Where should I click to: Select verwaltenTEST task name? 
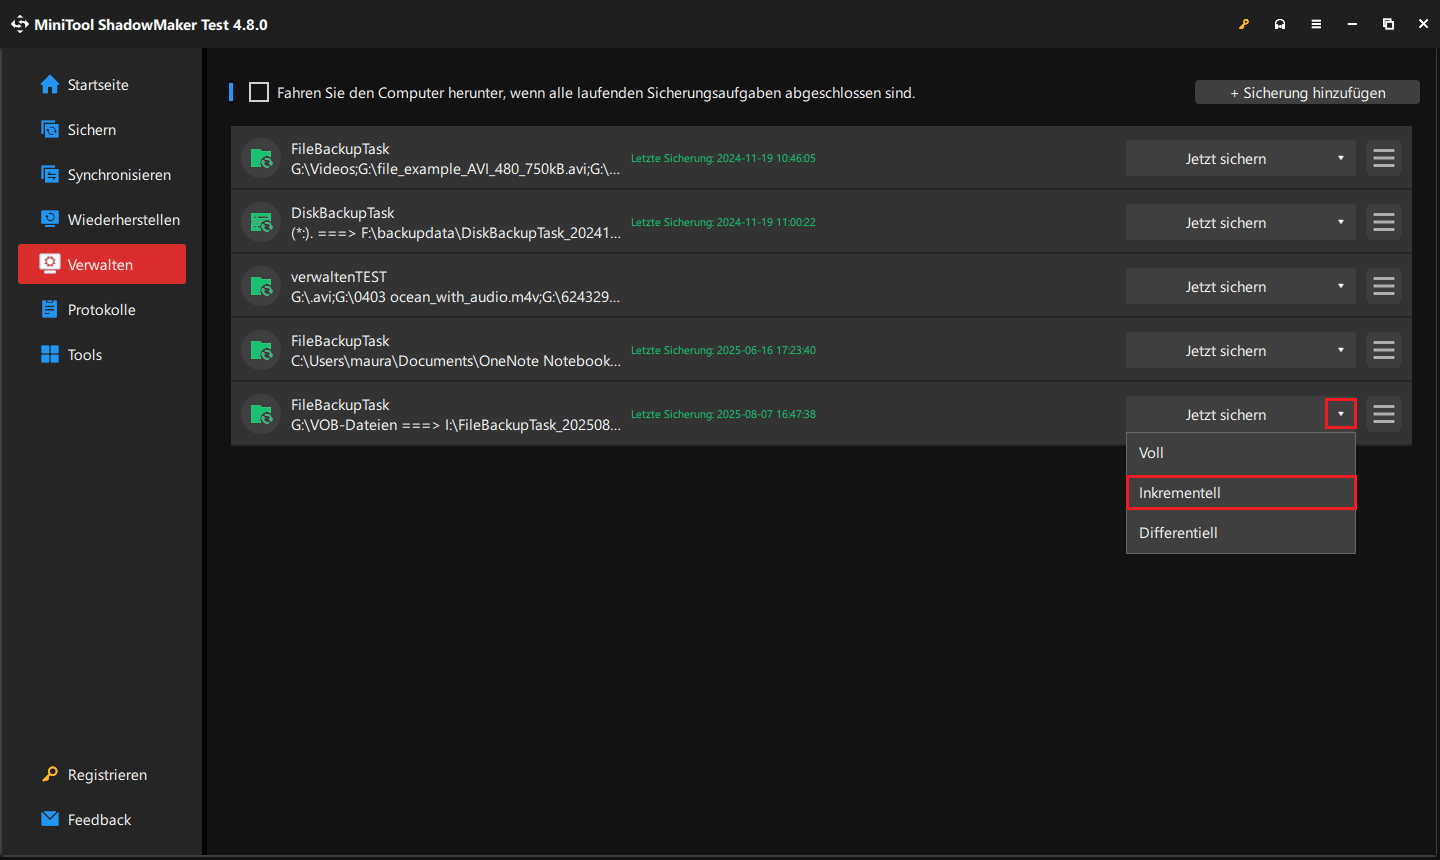click(x=339, y=277)
